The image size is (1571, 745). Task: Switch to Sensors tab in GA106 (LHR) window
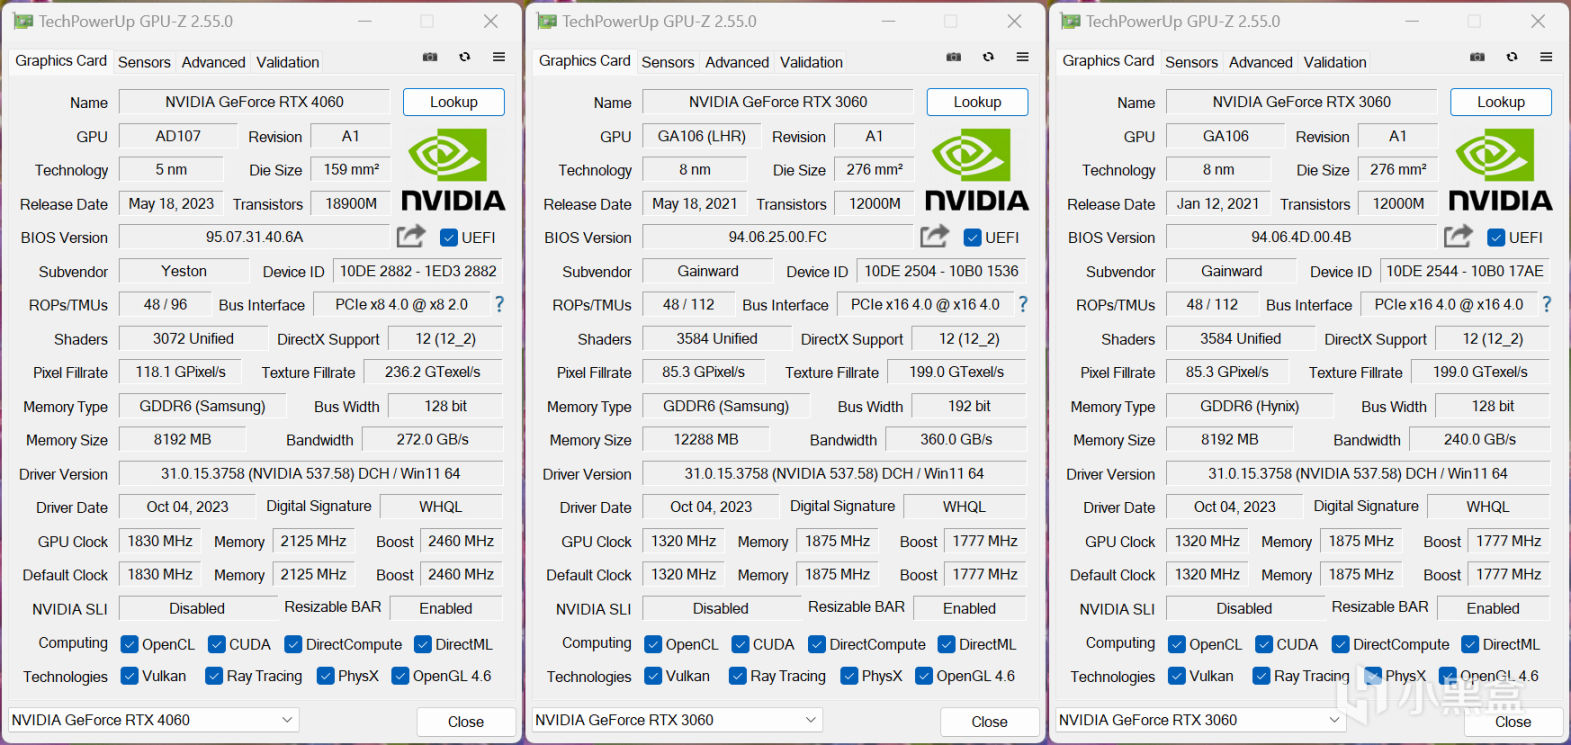668,62
